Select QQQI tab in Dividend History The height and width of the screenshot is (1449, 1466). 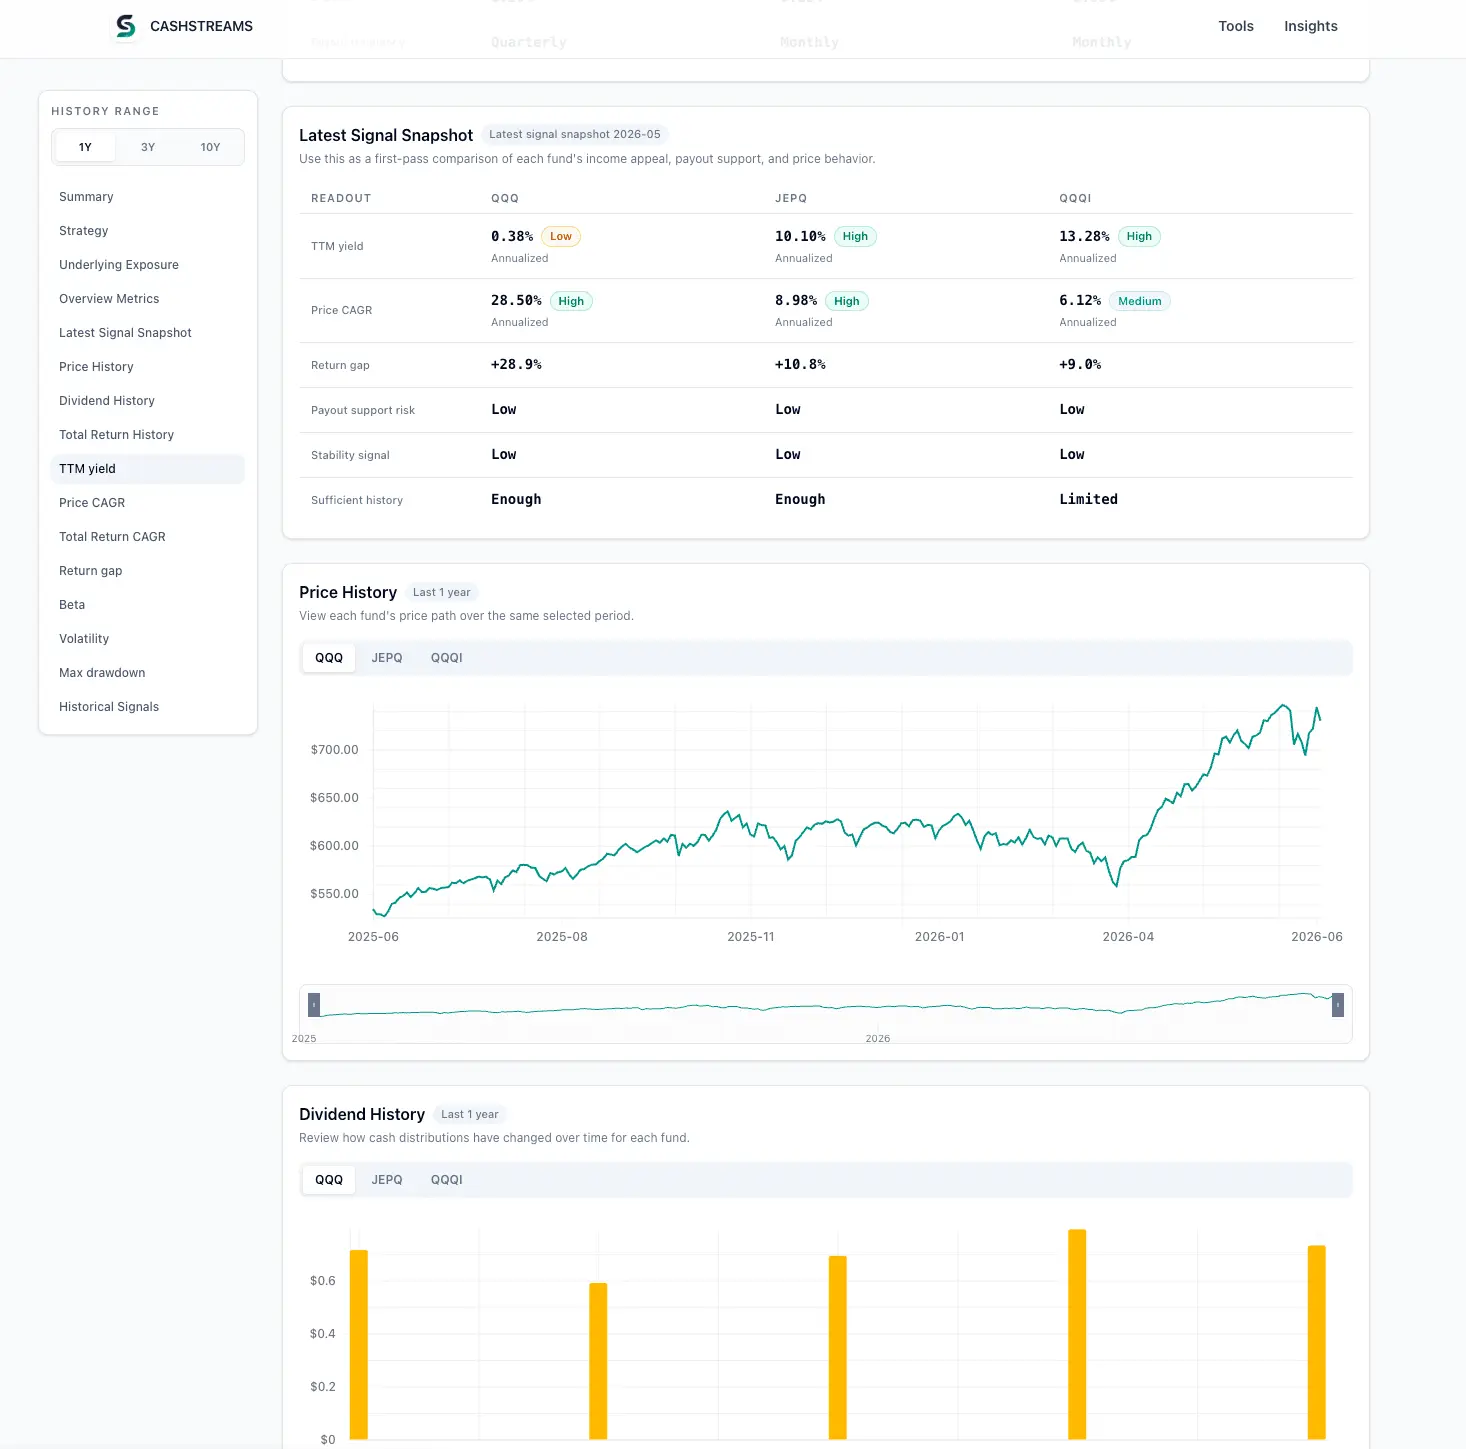(x=447, y=1180)
